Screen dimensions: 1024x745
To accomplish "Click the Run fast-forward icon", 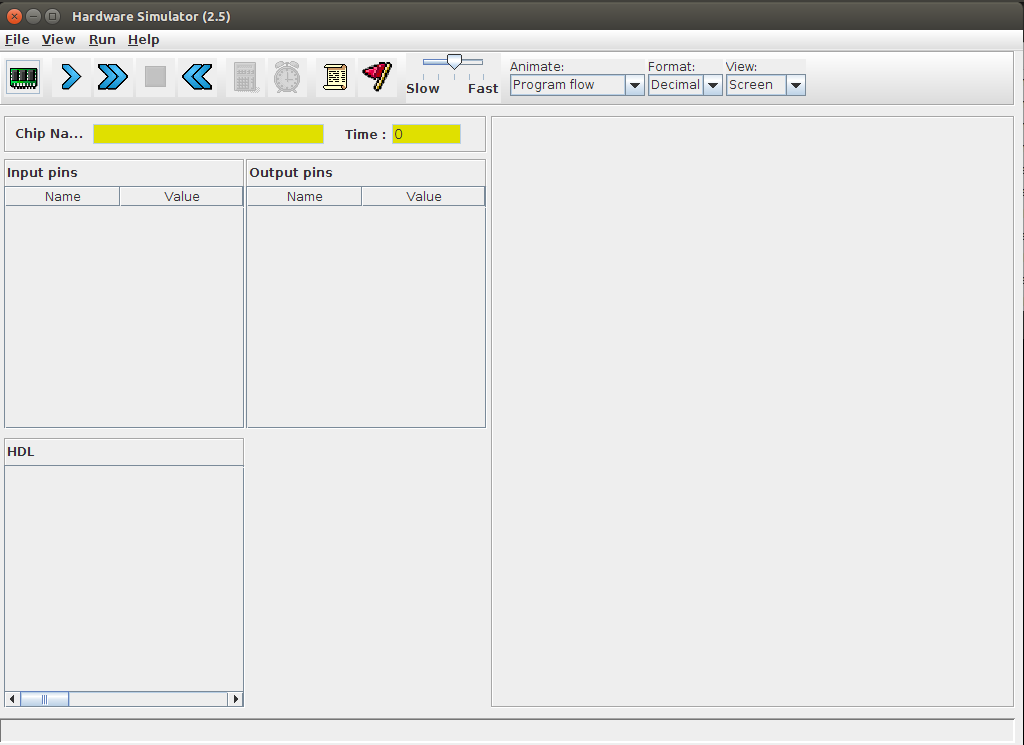I will (x=113, y=77).
